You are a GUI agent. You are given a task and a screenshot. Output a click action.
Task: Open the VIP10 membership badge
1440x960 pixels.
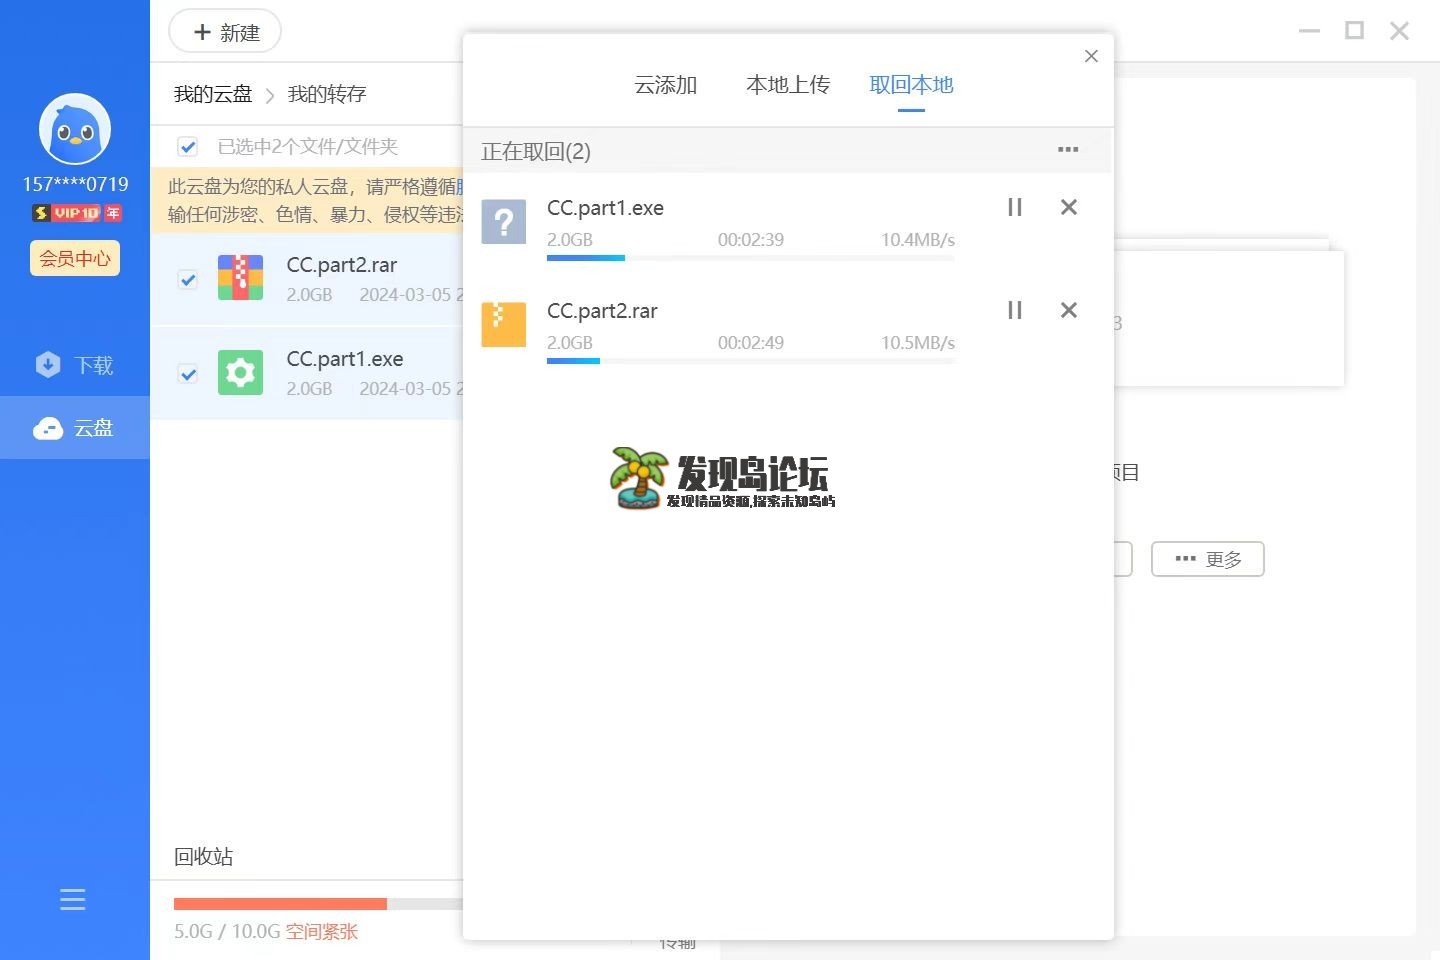click(x=77, y=213)
